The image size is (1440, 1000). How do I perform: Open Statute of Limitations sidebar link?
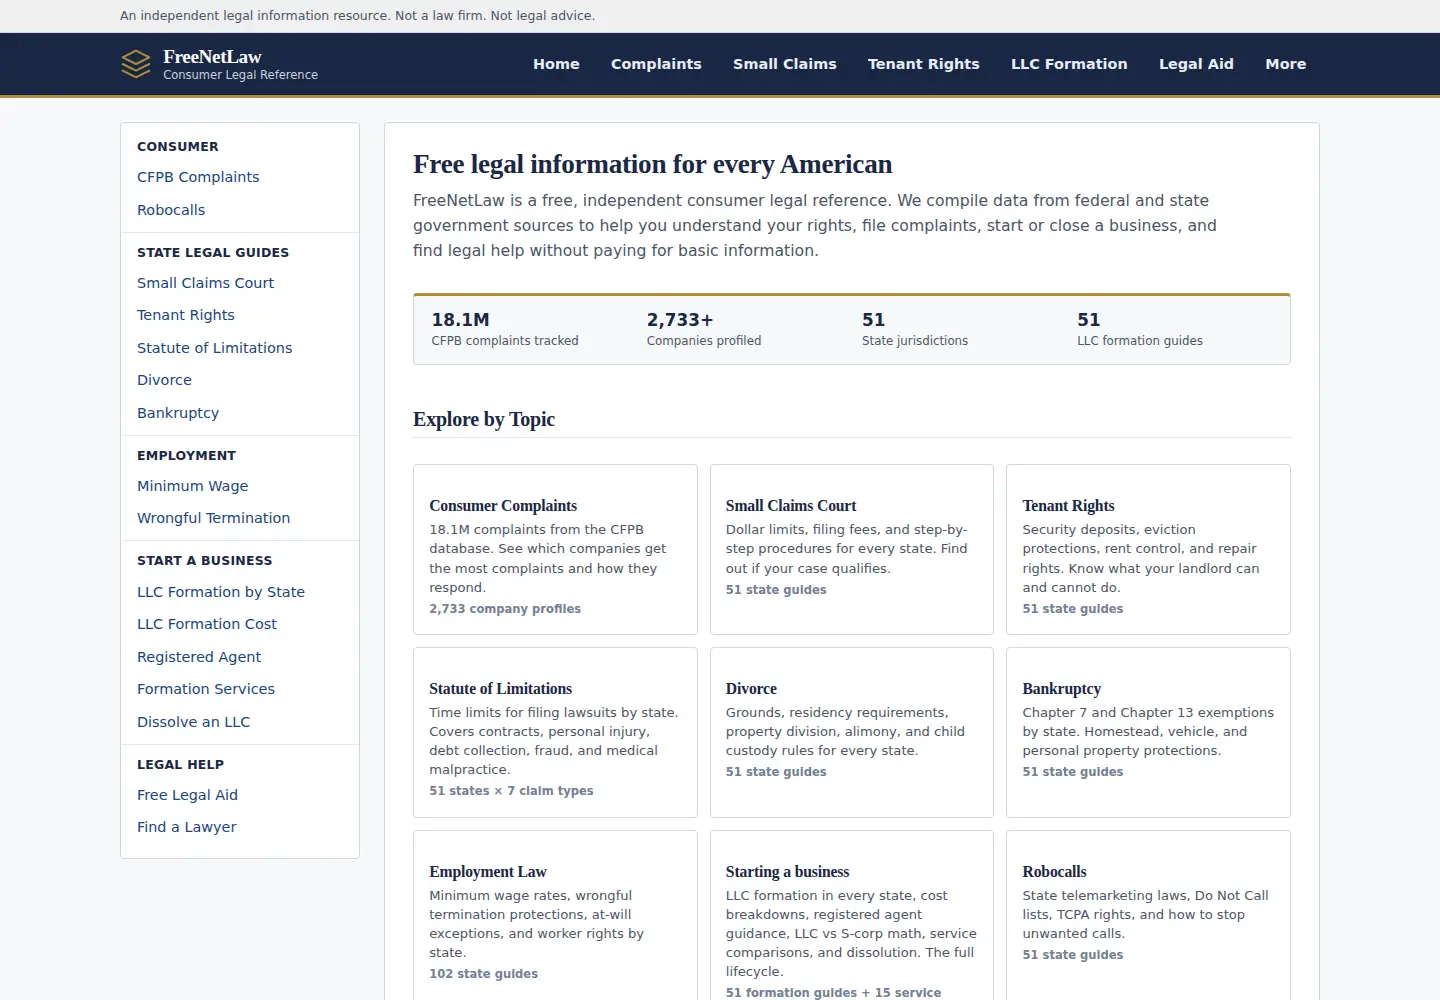pos(215,348)
